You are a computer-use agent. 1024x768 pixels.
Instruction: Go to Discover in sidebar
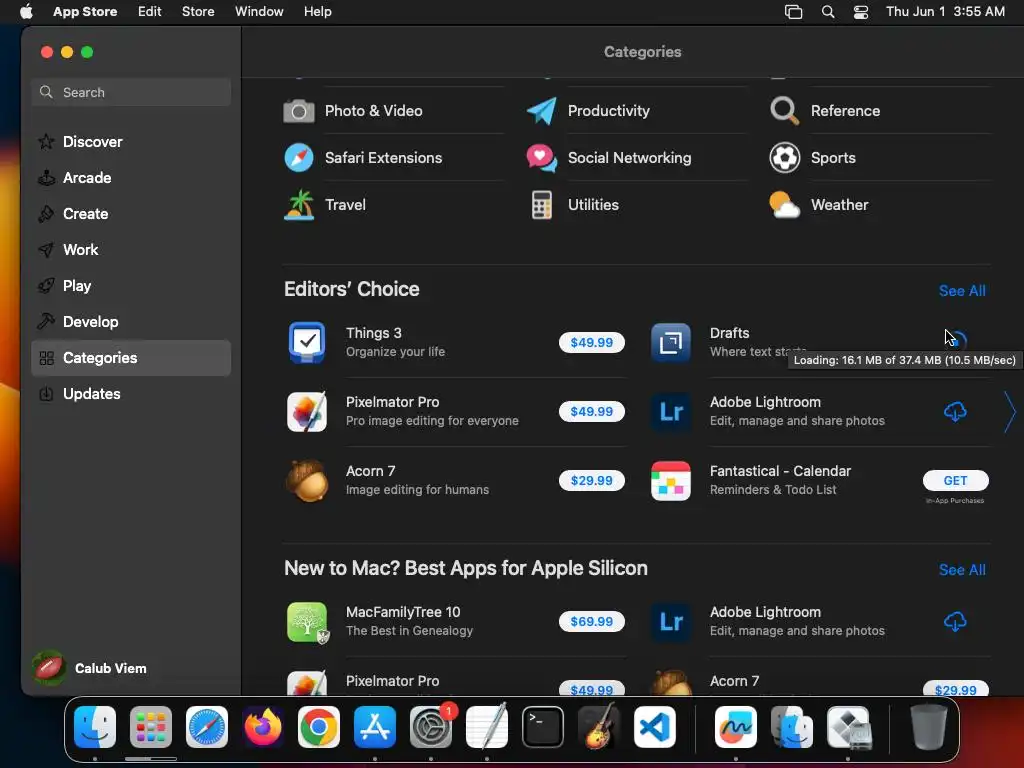(131, 142)
